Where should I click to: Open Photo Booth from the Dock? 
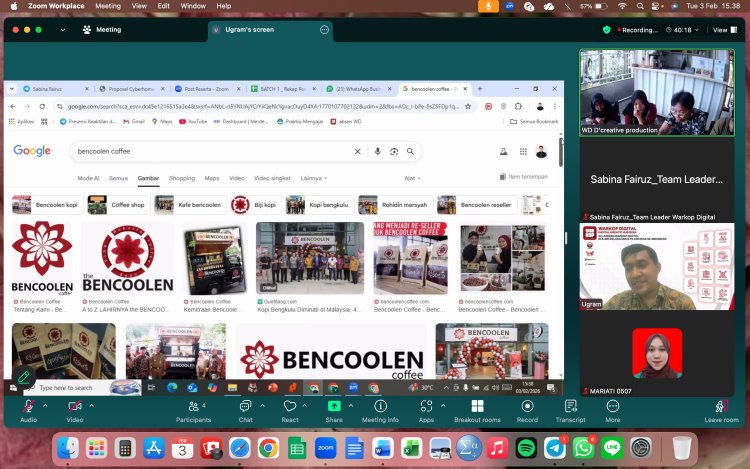click(x=211, y=448)
